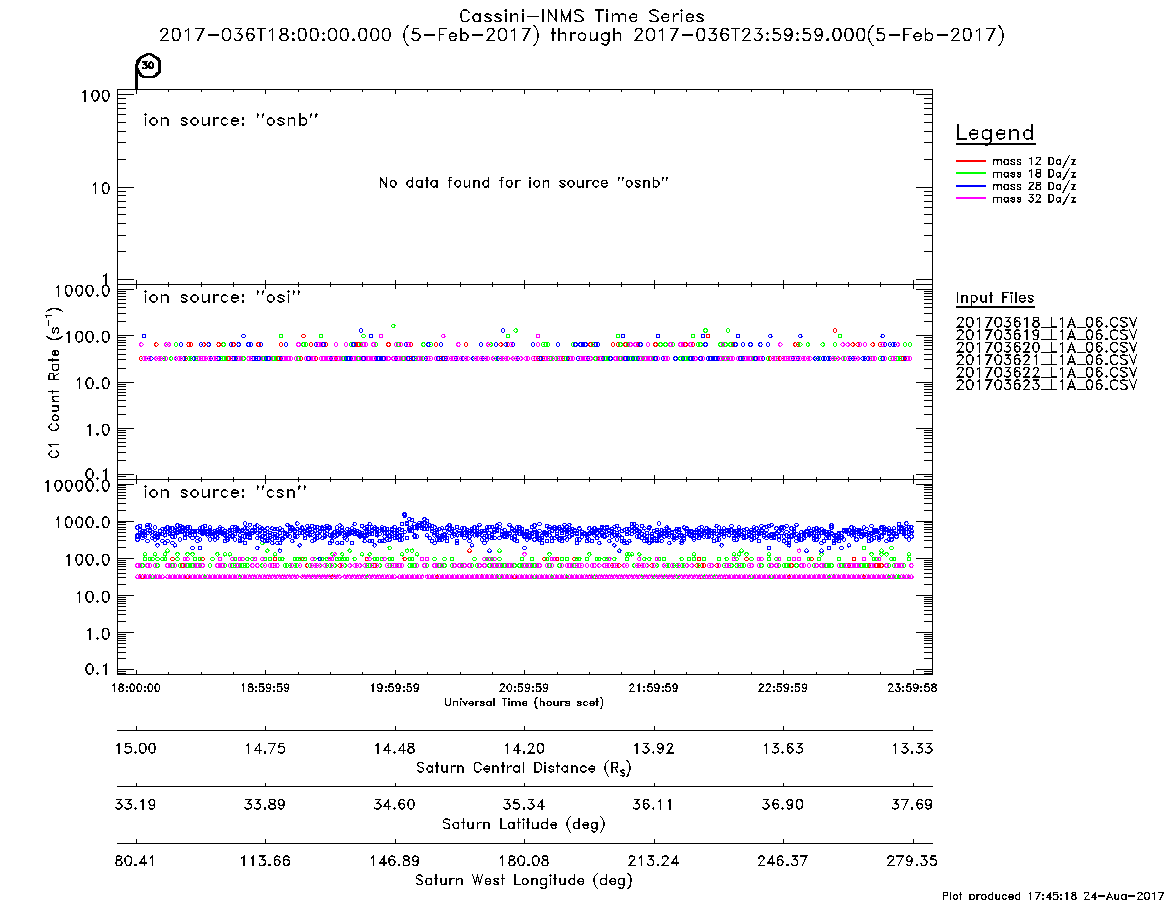Image resolution: width=1165 pixels, height=900 pixels.
Task: Click the 19:59:59 time axis tick label
Action: point(395,688)
